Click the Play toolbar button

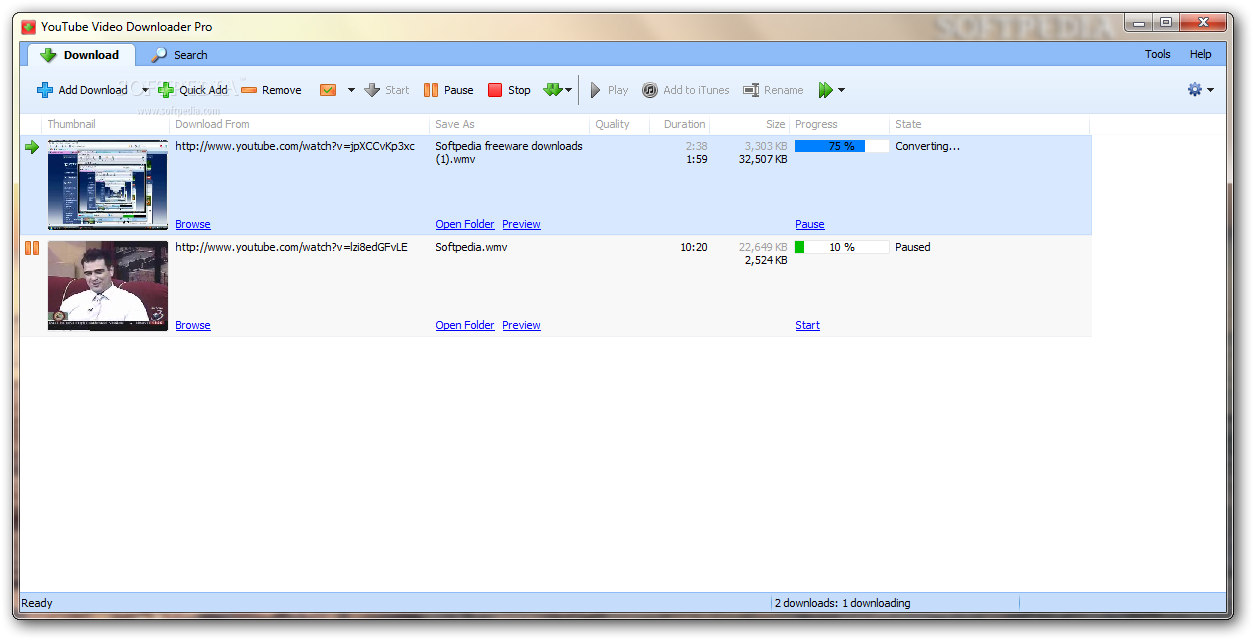tap(609, 90)
